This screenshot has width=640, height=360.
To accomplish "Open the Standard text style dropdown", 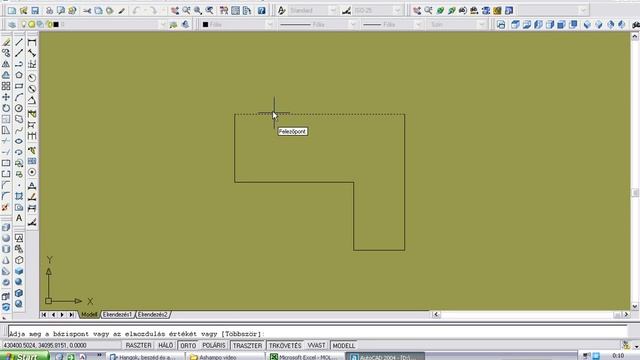I will (x=333, y=11).
